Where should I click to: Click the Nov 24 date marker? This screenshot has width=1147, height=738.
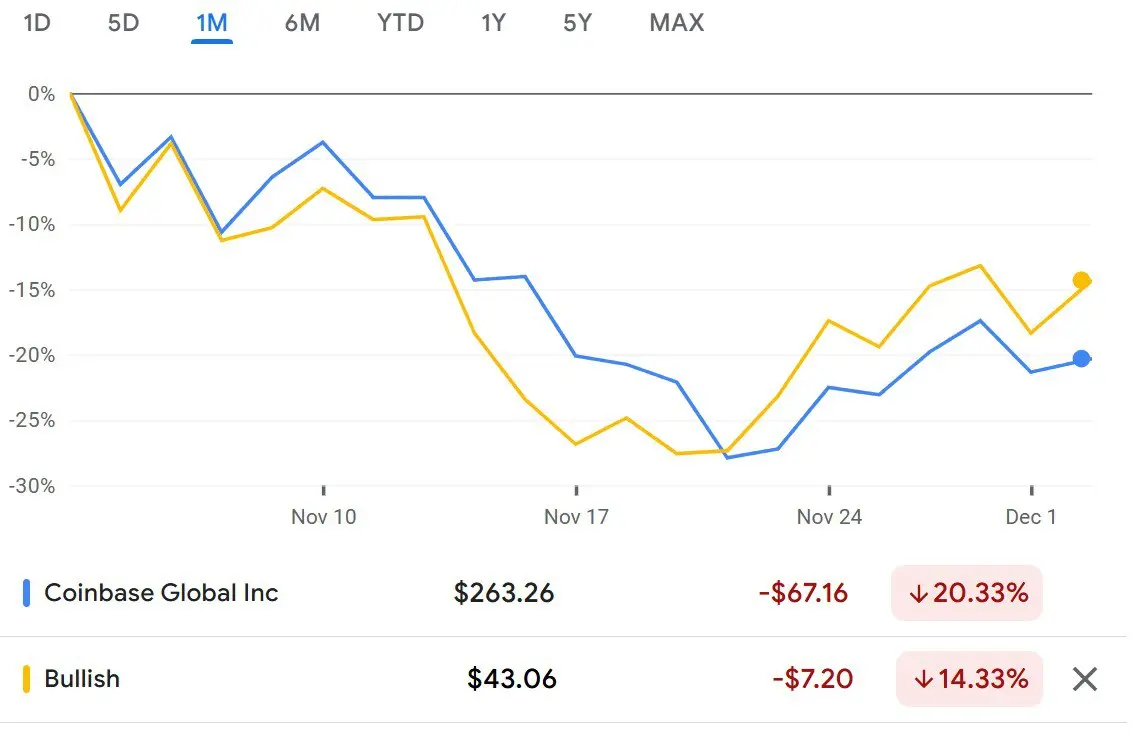[x=829, y=517]
